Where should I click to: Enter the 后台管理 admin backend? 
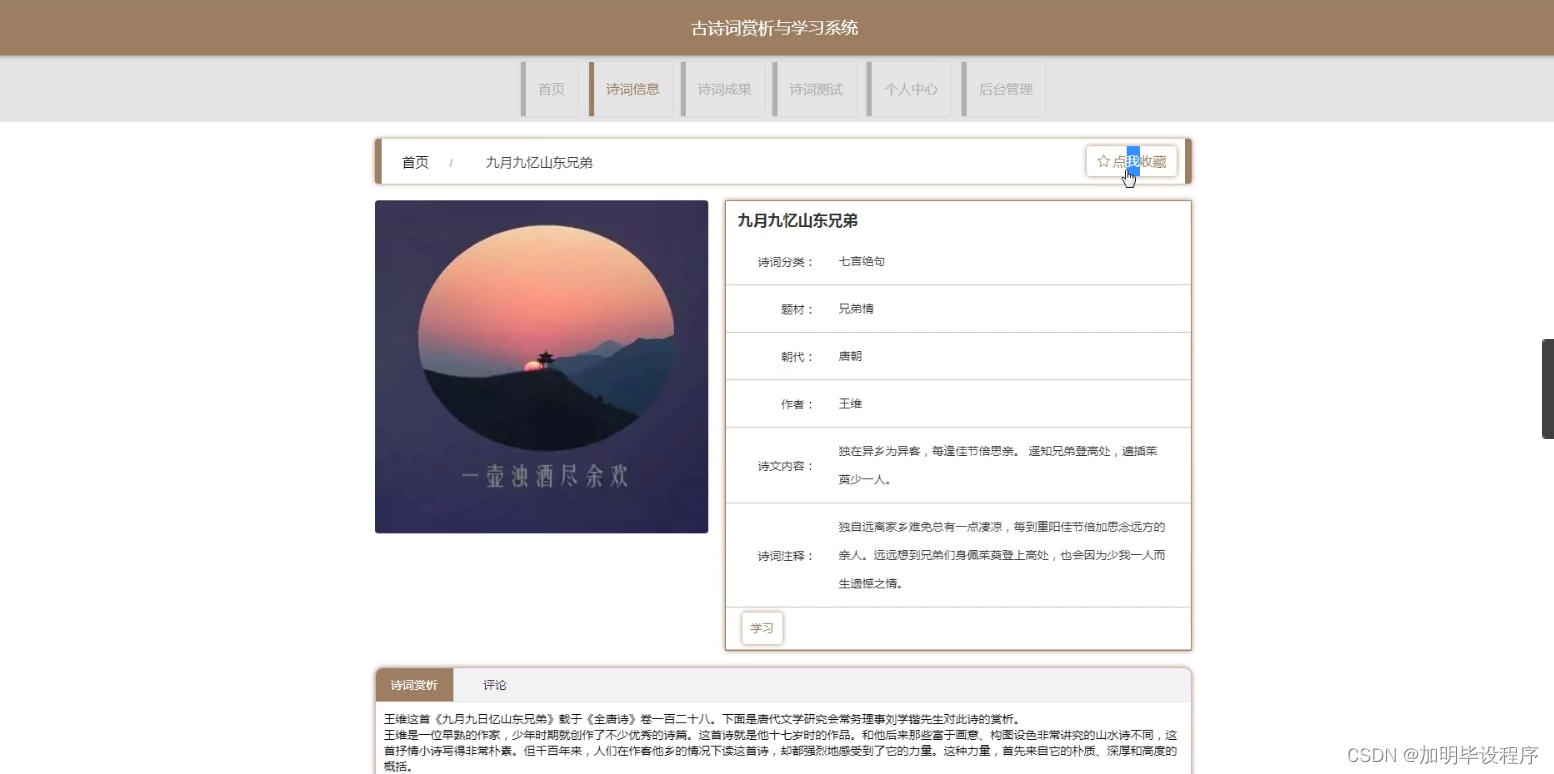coord(1005,88)
